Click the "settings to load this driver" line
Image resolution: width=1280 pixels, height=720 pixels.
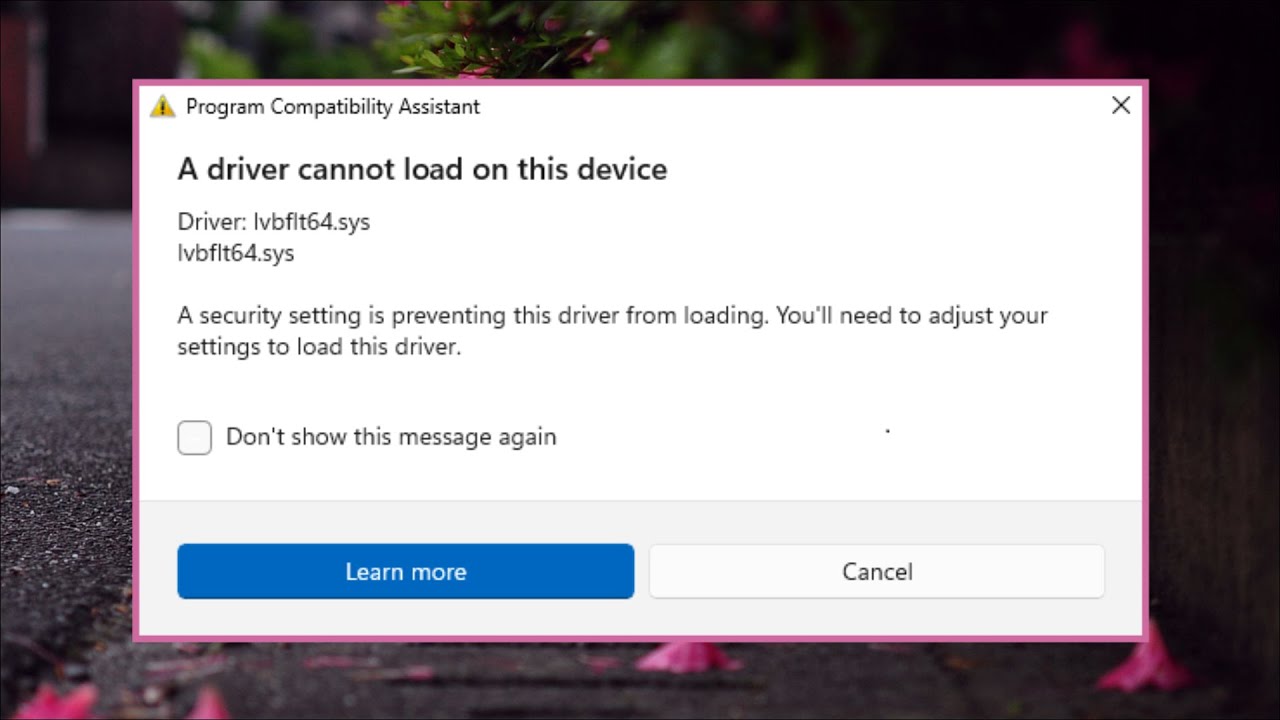(x=319, y=348)
